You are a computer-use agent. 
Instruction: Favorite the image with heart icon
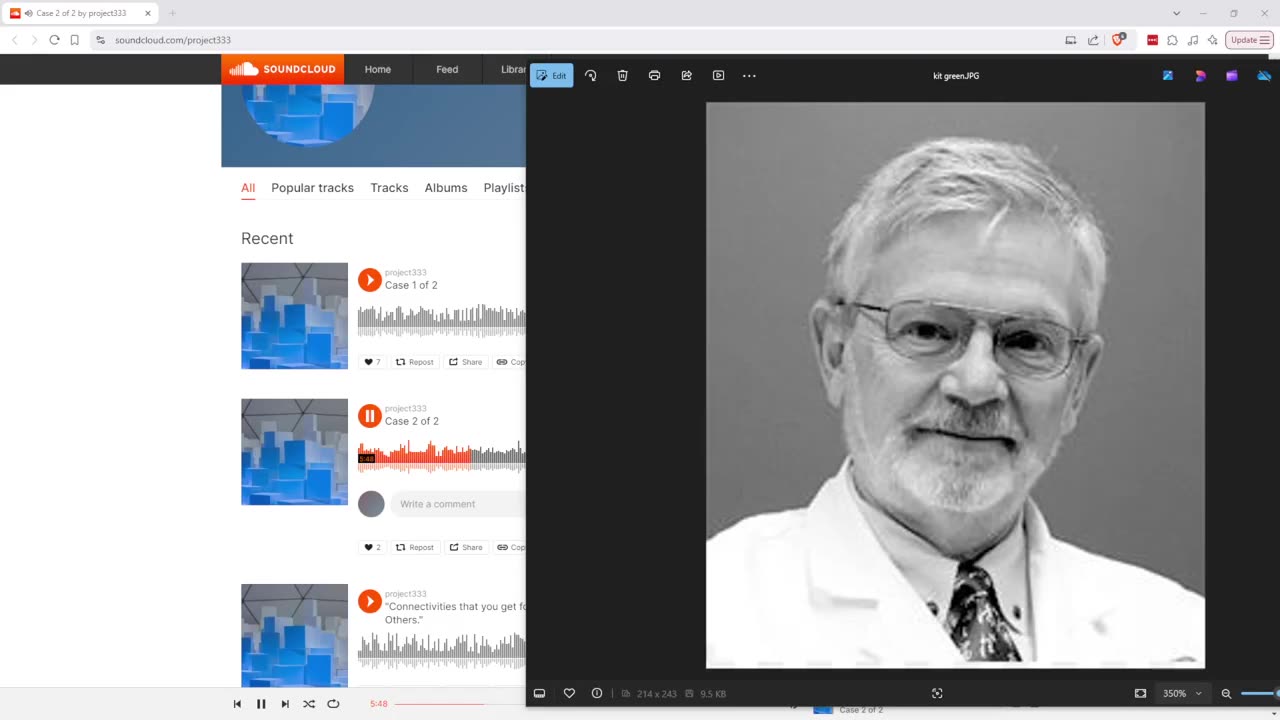pyautogui.click(x=569, y=693)
